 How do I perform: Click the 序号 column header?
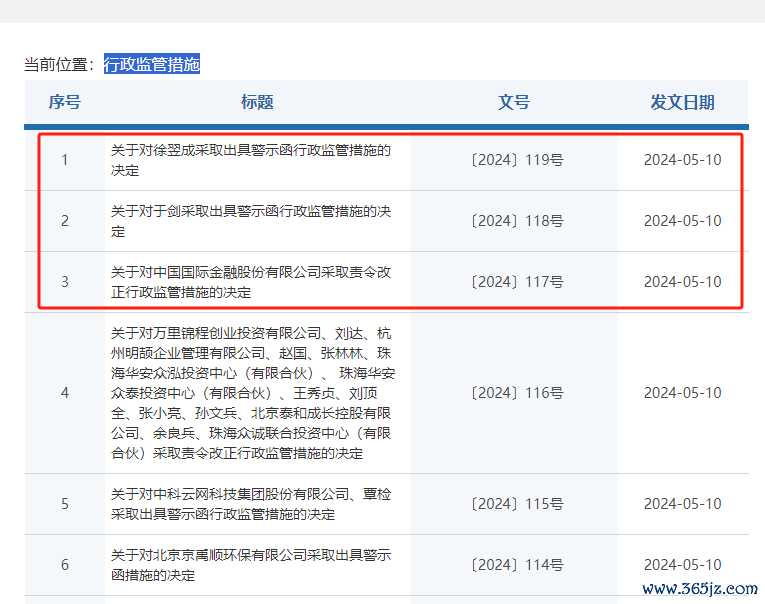pyautogui.click(x=65, y=102)
